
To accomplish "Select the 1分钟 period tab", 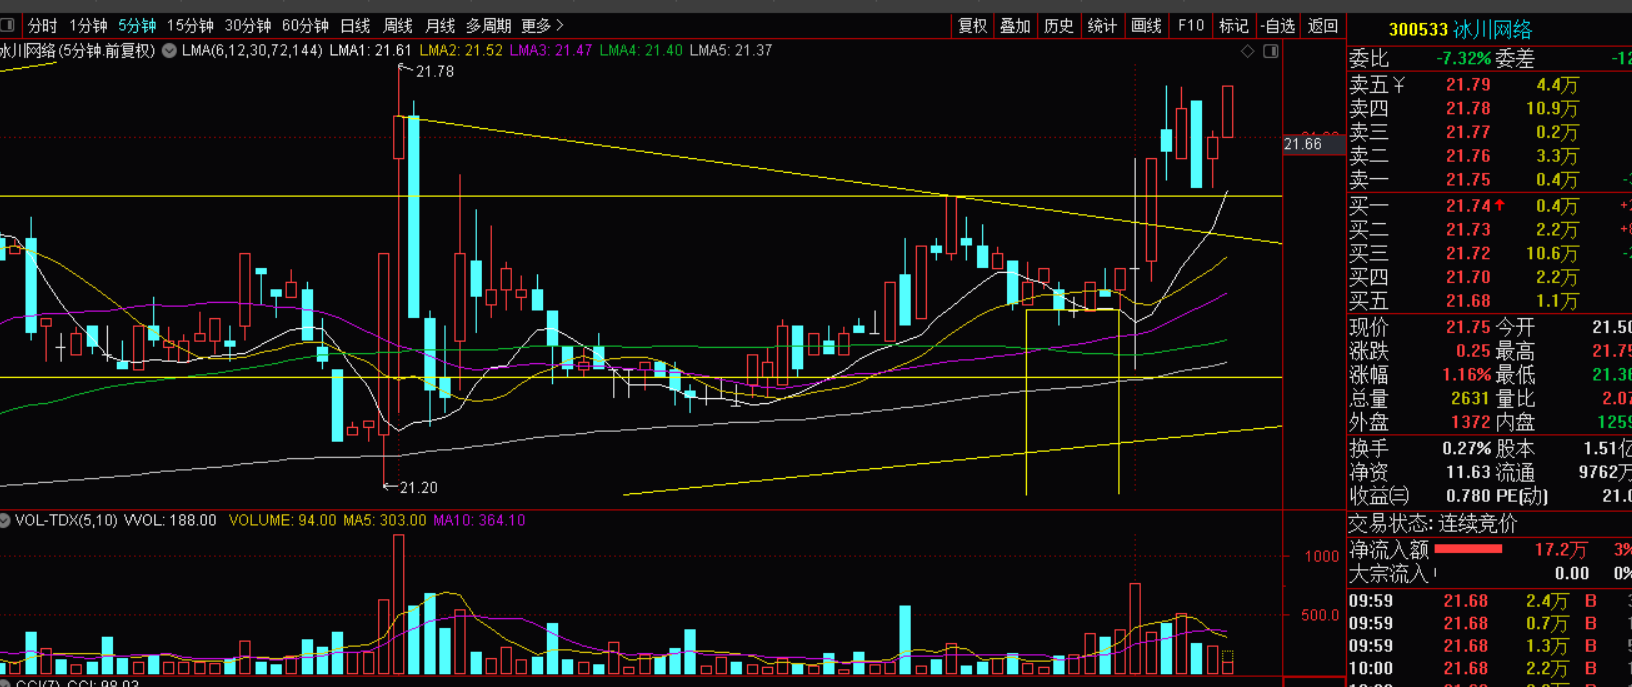I will point(88,25).
